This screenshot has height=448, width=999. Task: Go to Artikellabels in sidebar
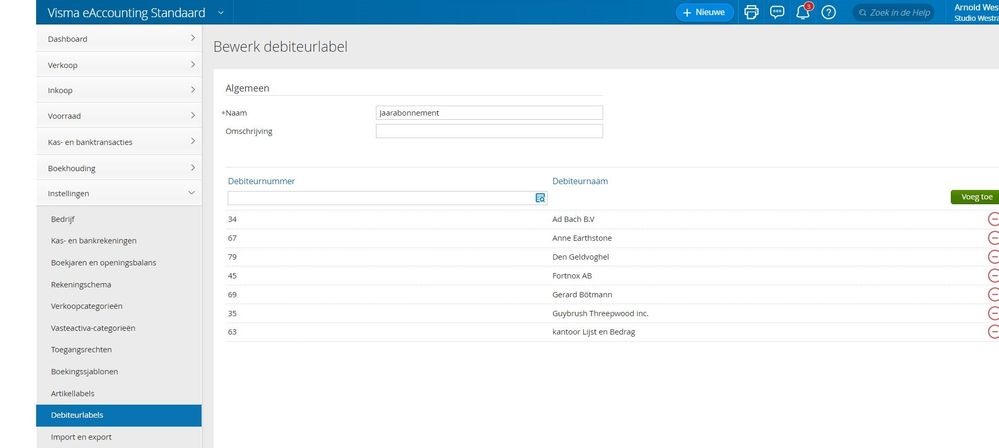[x=73, y=394]
